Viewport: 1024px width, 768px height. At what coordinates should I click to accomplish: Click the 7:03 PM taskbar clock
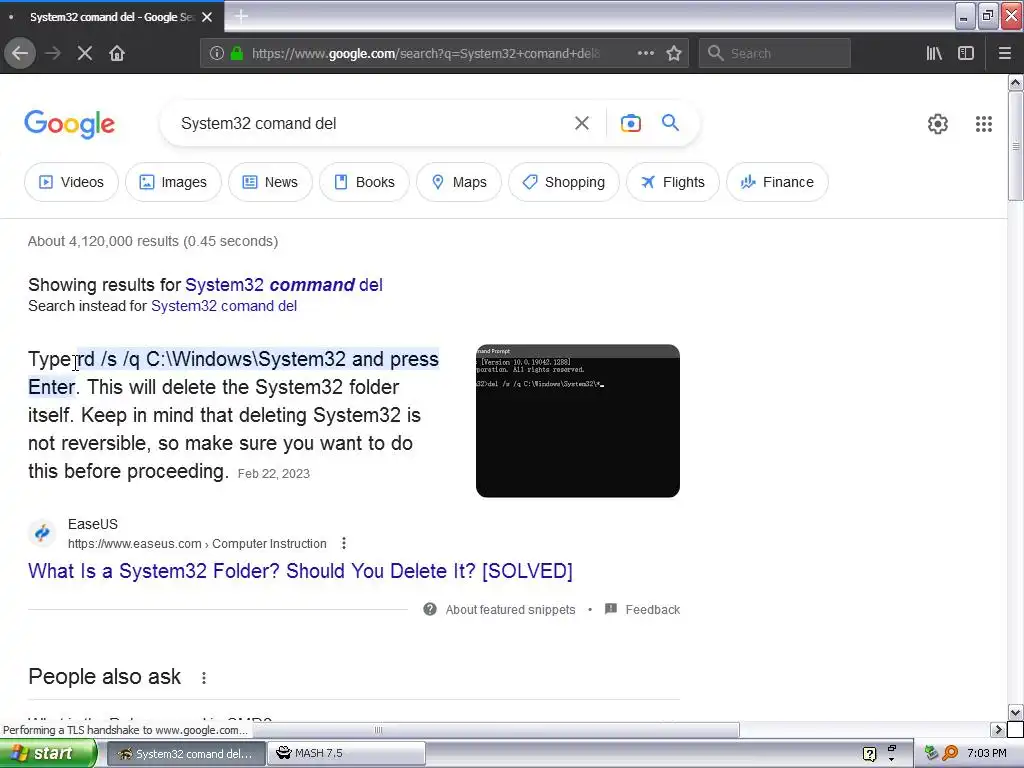(x=986, y=754)
